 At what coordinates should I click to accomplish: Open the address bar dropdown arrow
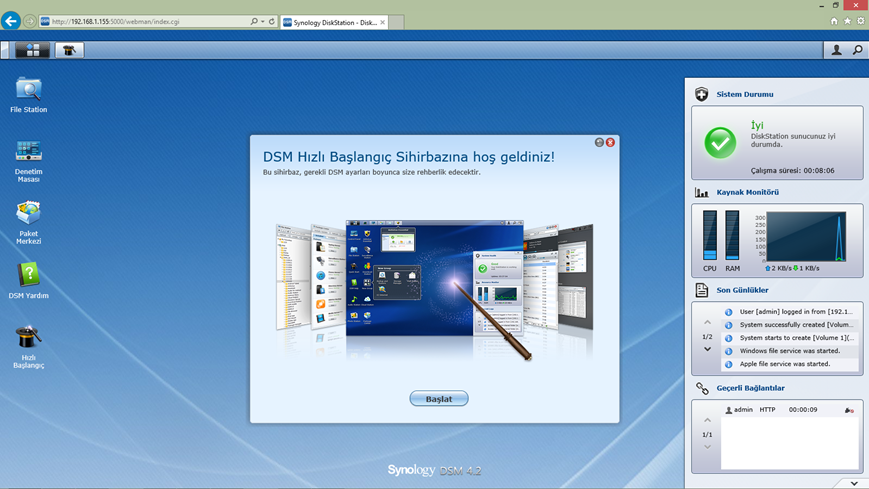tap(263, 22)
